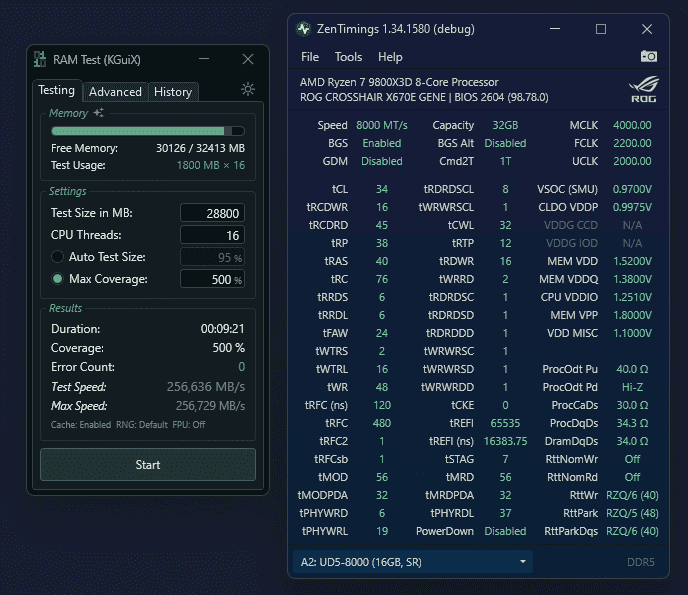Click the AMD Ryzen 7 9800X3D processor text

[x=399, y=82]
